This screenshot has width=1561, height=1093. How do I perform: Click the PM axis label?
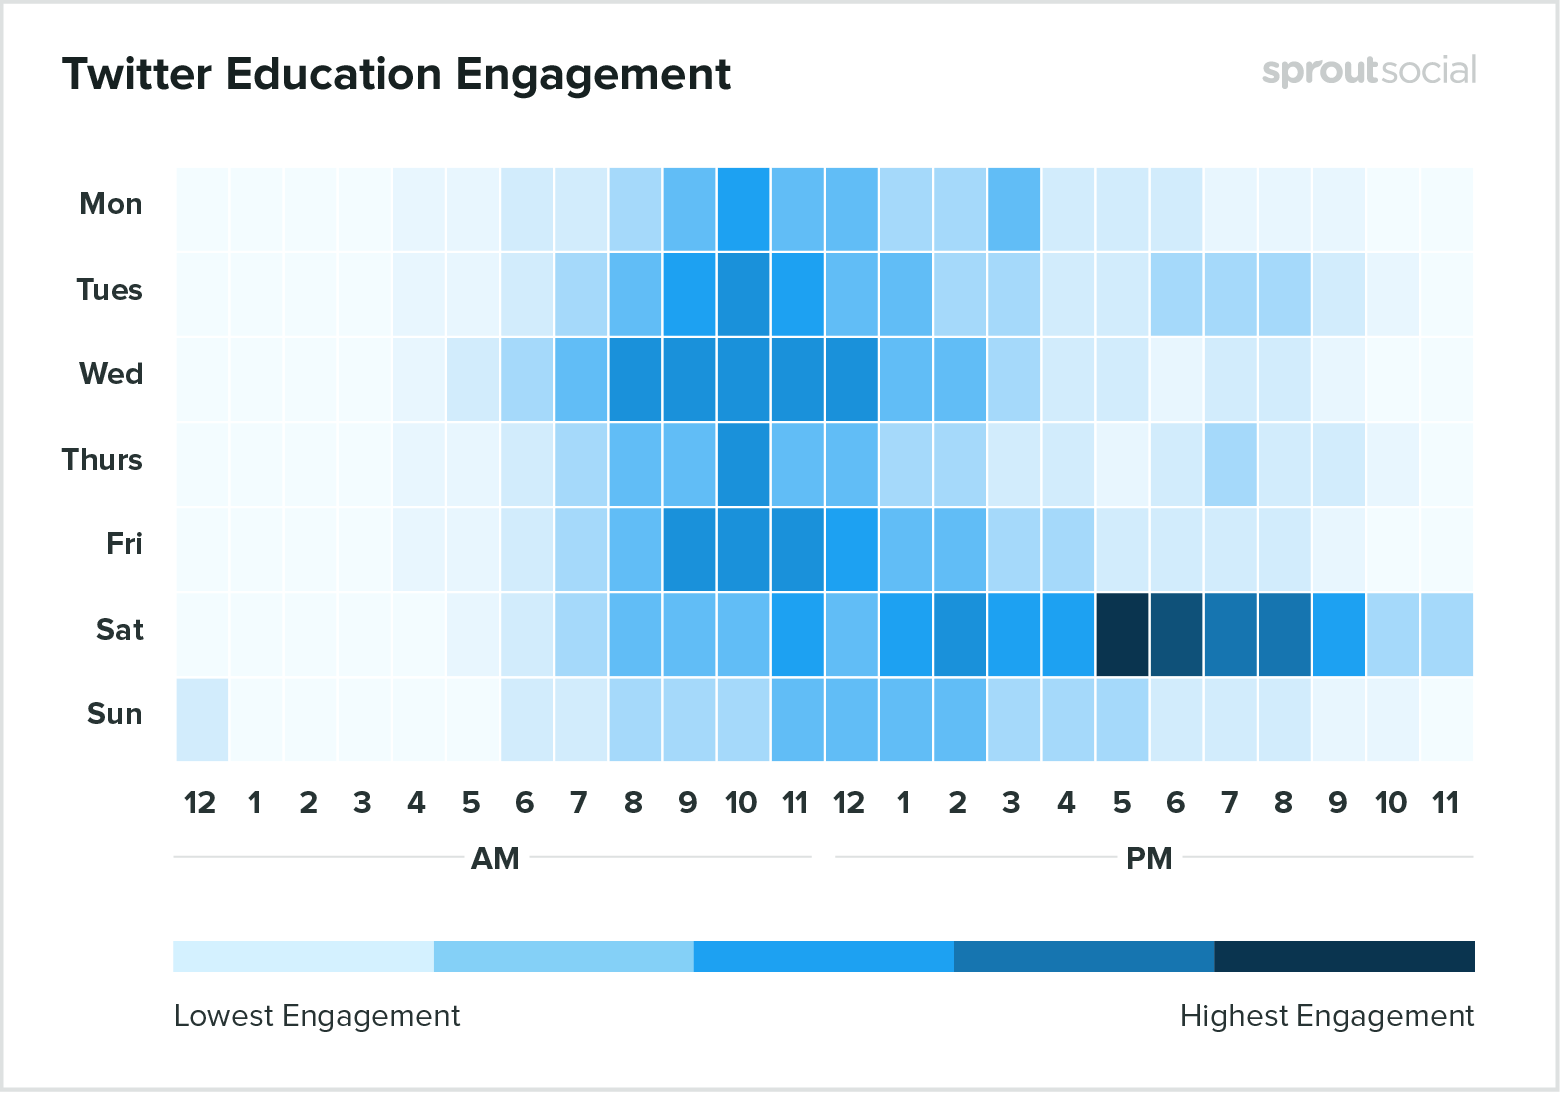pyautogui.click(x=1149, y=859)
